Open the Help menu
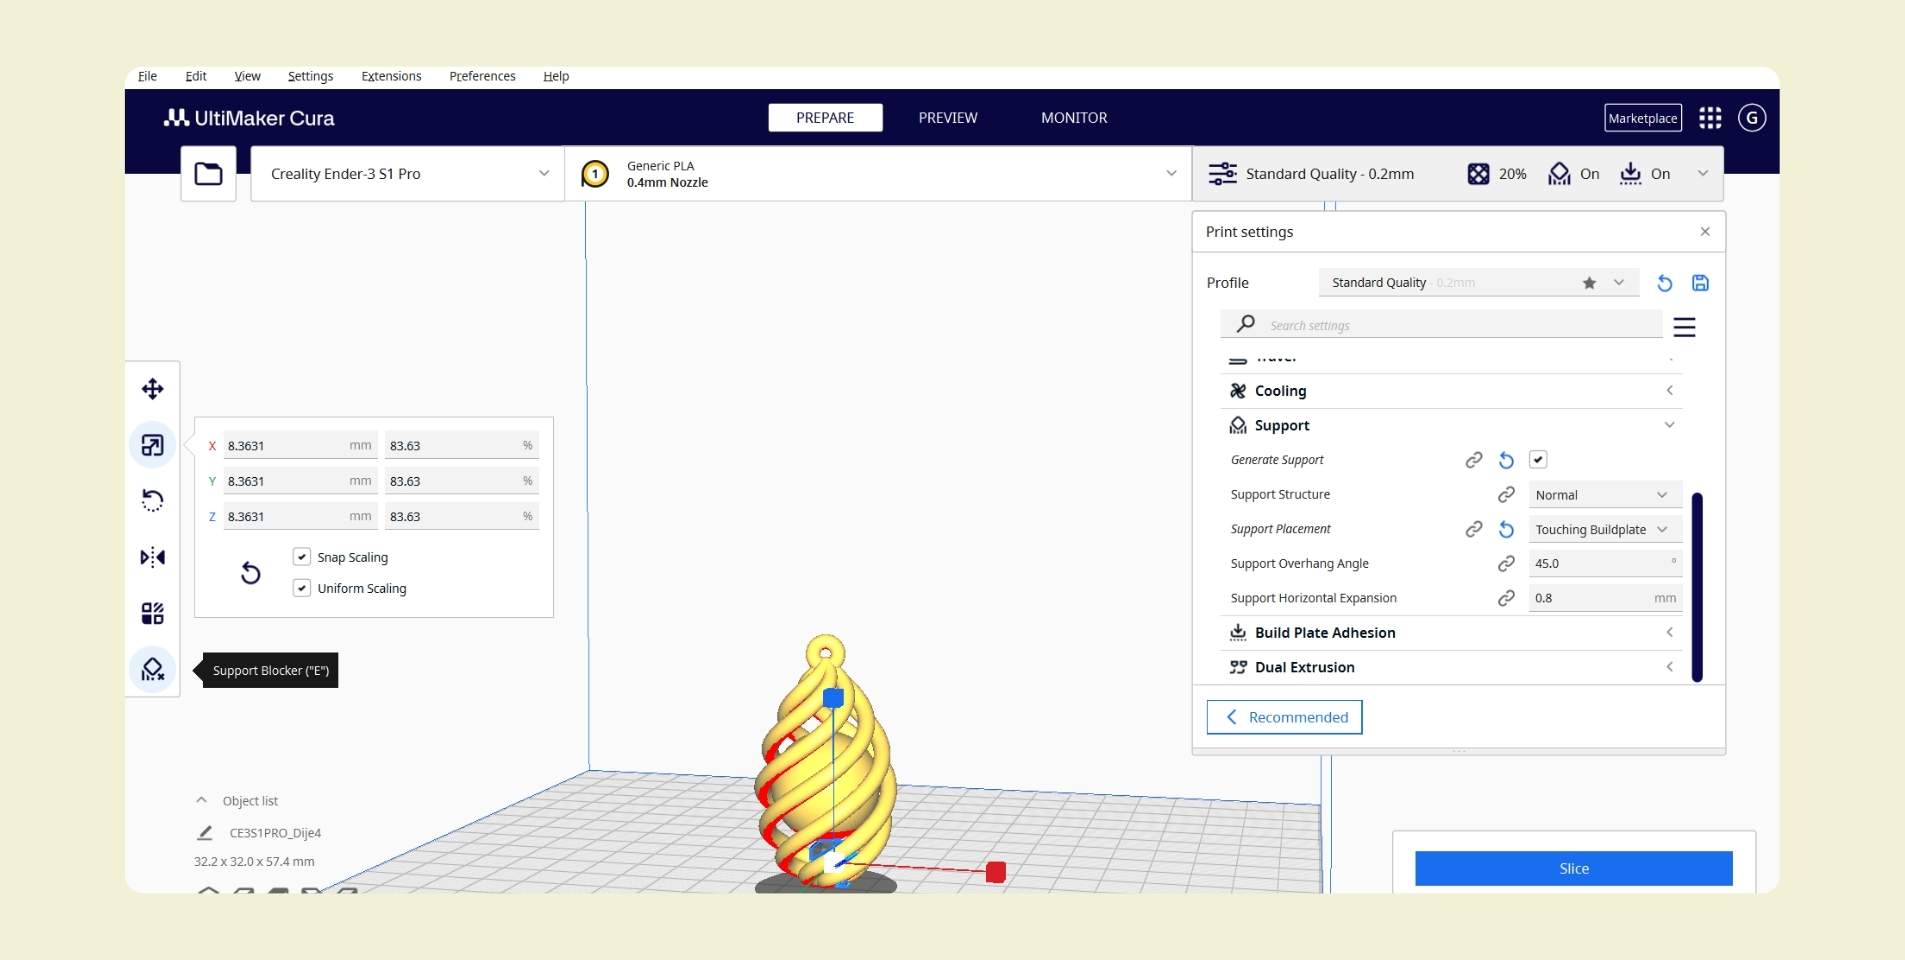1905x960 pixels. [x=556, y=76]
